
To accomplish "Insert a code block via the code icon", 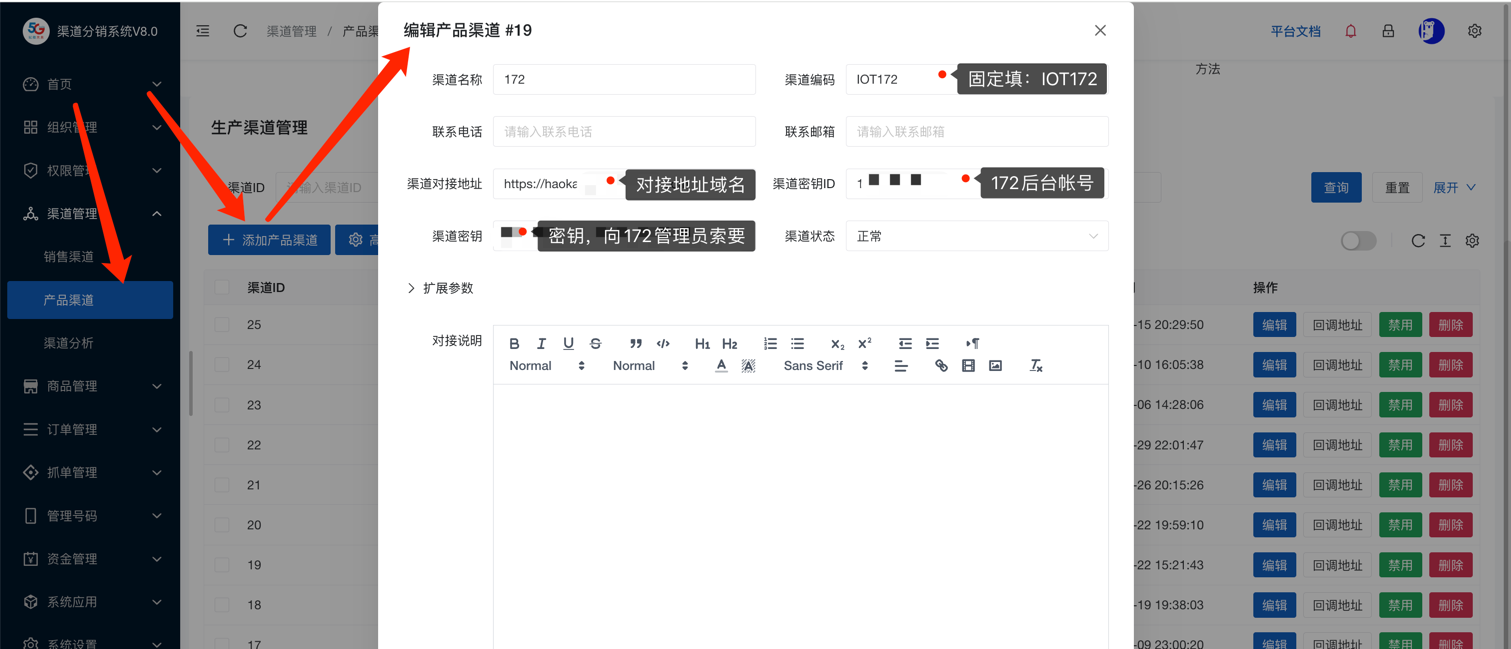I will click(662, 343).
